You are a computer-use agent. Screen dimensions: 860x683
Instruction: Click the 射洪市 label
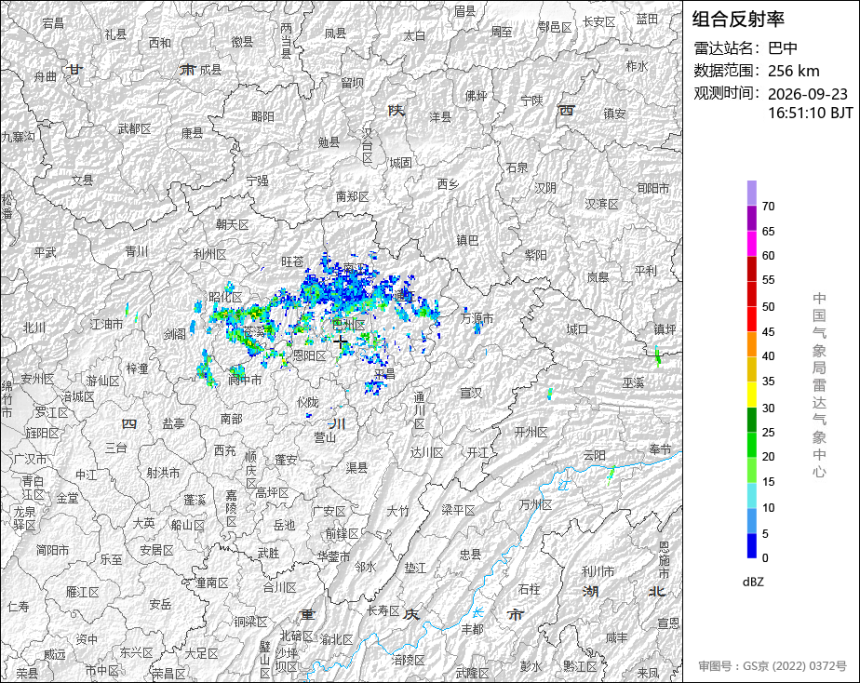coord(163,472)
